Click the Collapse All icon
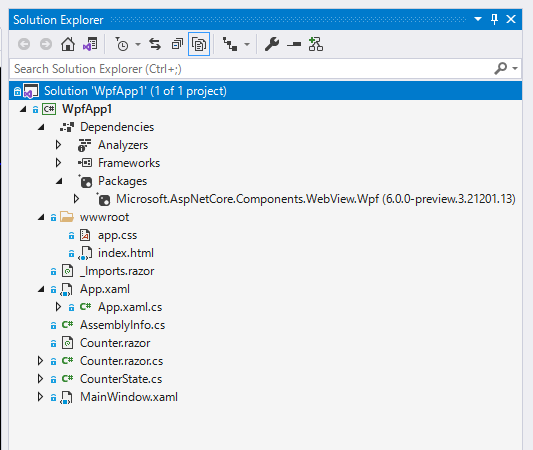Screen dimensions: 533x450 tap(177, 45)
